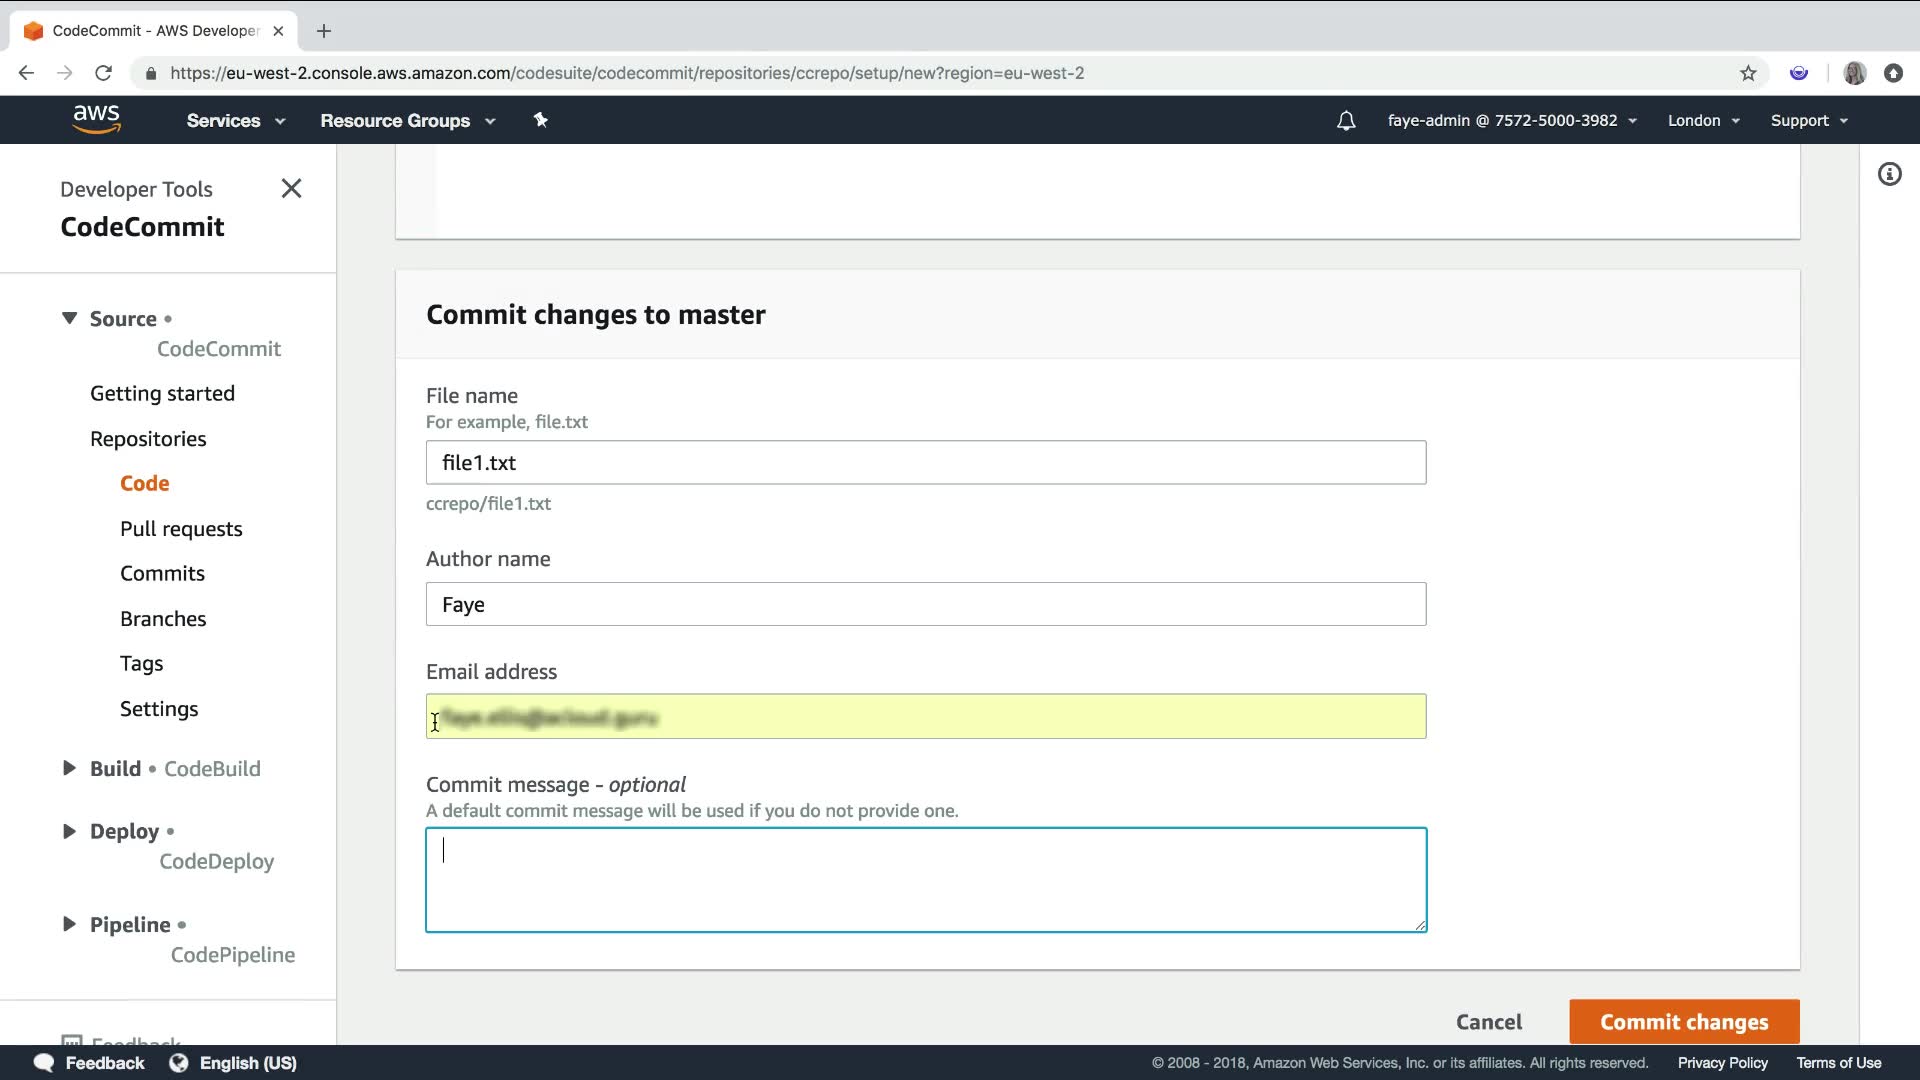The height and width of the screenshot is (1080, 1920).
Task: Open the London region dropdown
Action: (x=1703, y=120)
